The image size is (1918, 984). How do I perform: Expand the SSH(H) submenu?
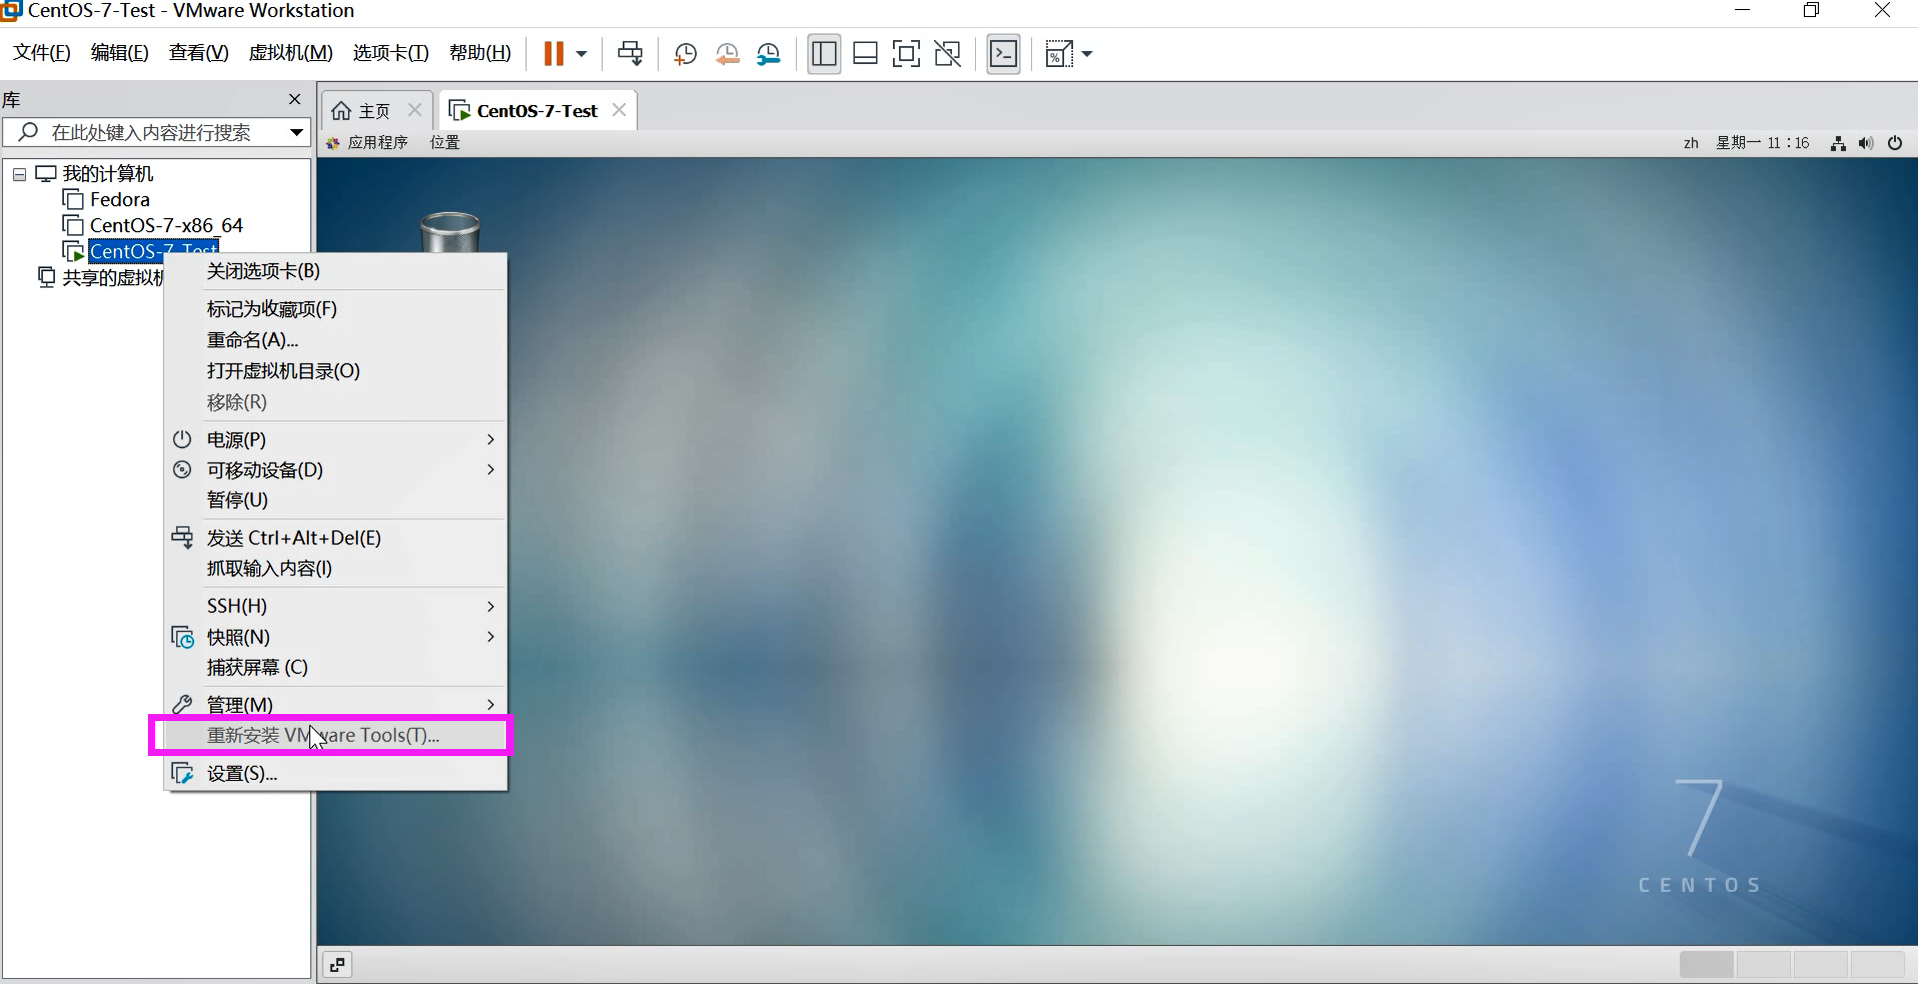336,606
